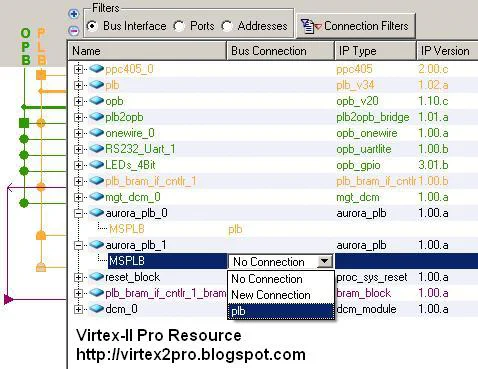Select the MSPLB item under aurora_plb_0
This screenshot has width=478, height=369.
point(127,229)
